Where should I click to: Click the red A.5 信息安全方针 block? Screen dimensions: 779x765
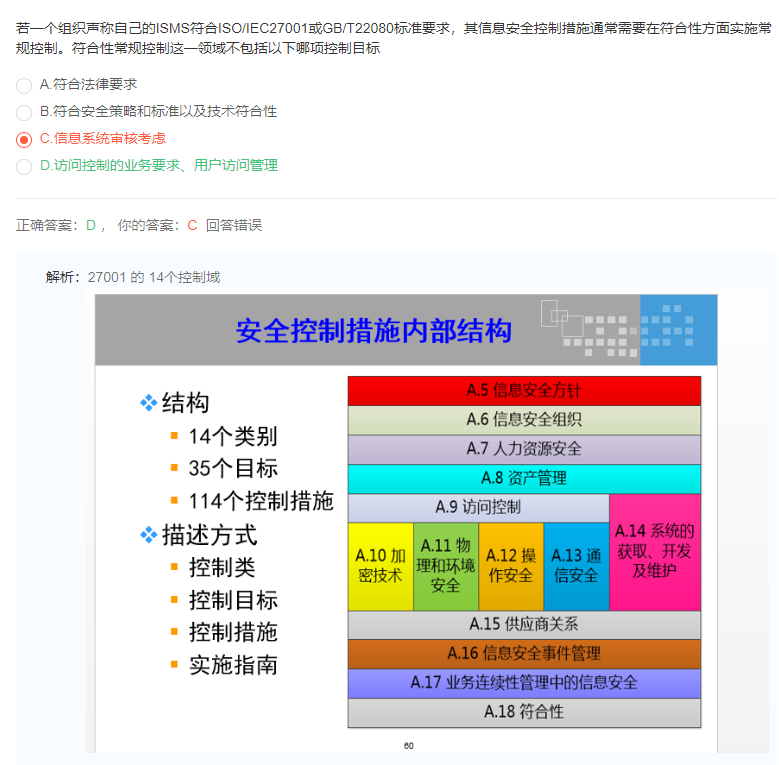click(524, 390)
